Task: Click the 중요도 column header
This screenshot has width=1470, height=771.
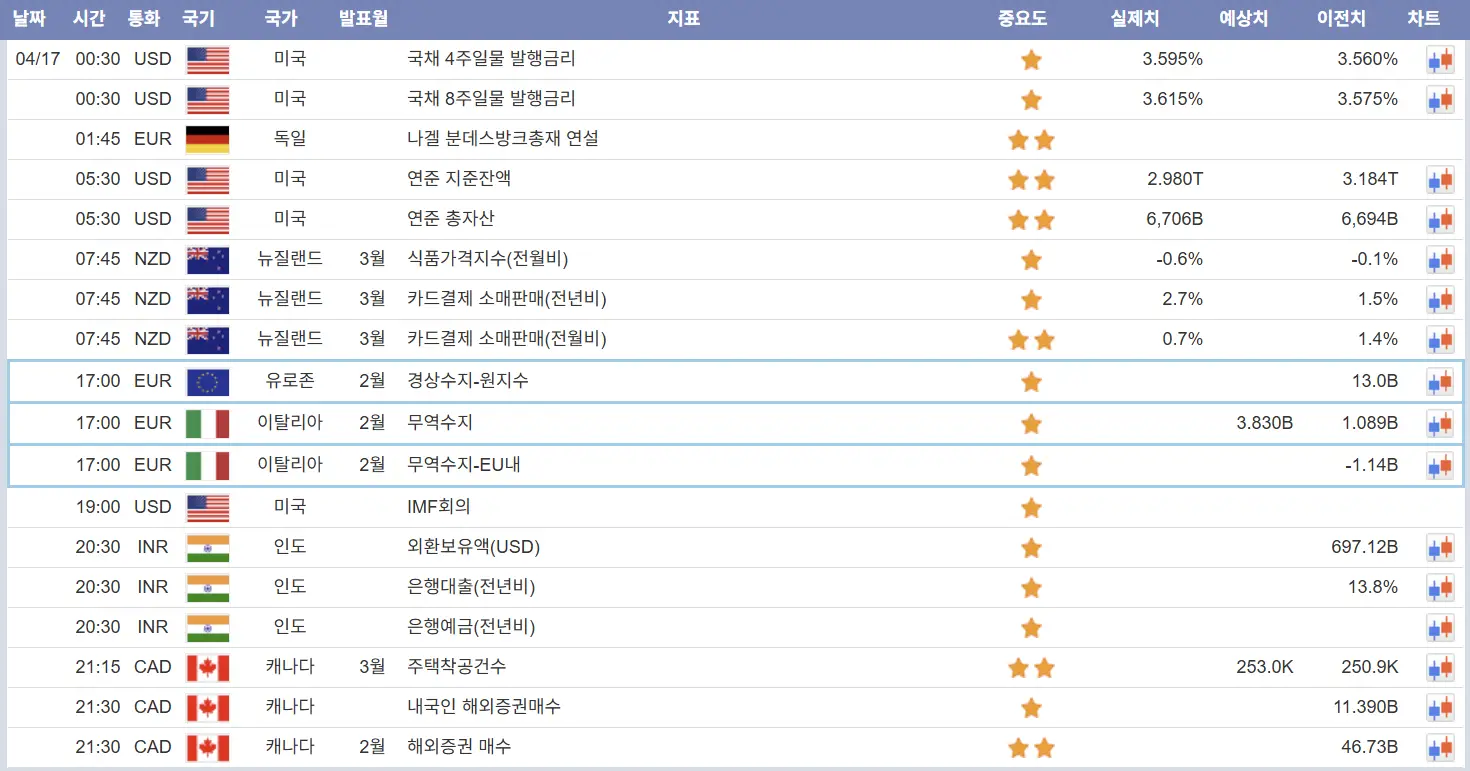Action: tap(1022, 18)
